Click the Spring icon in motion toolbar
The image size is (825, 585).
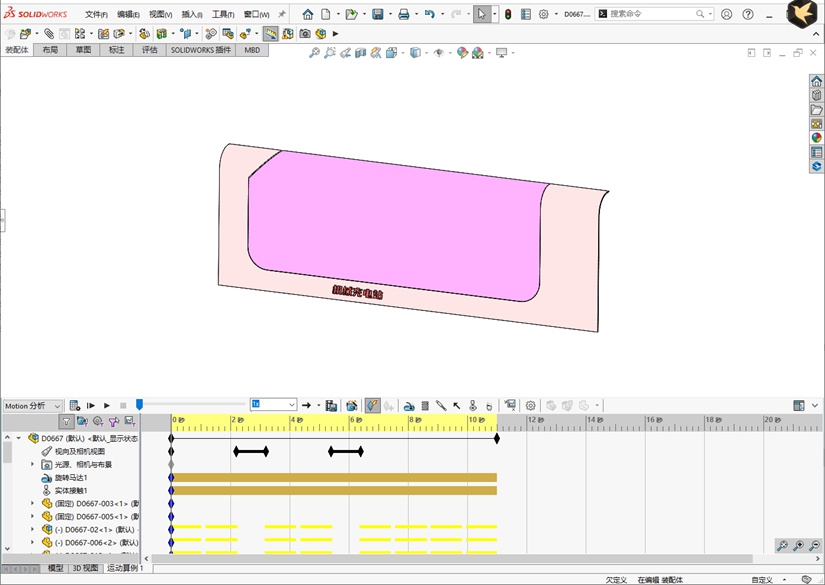pos(425,406)
